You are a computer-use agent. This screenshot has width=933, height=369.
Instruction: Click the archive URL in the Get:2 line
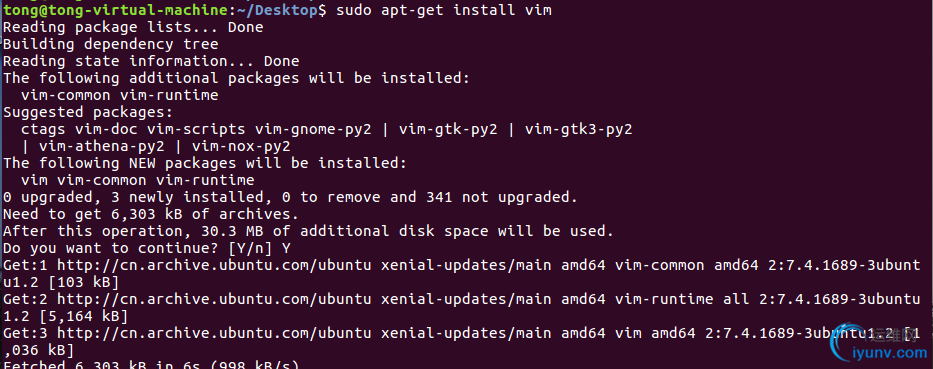coord(213,299)
